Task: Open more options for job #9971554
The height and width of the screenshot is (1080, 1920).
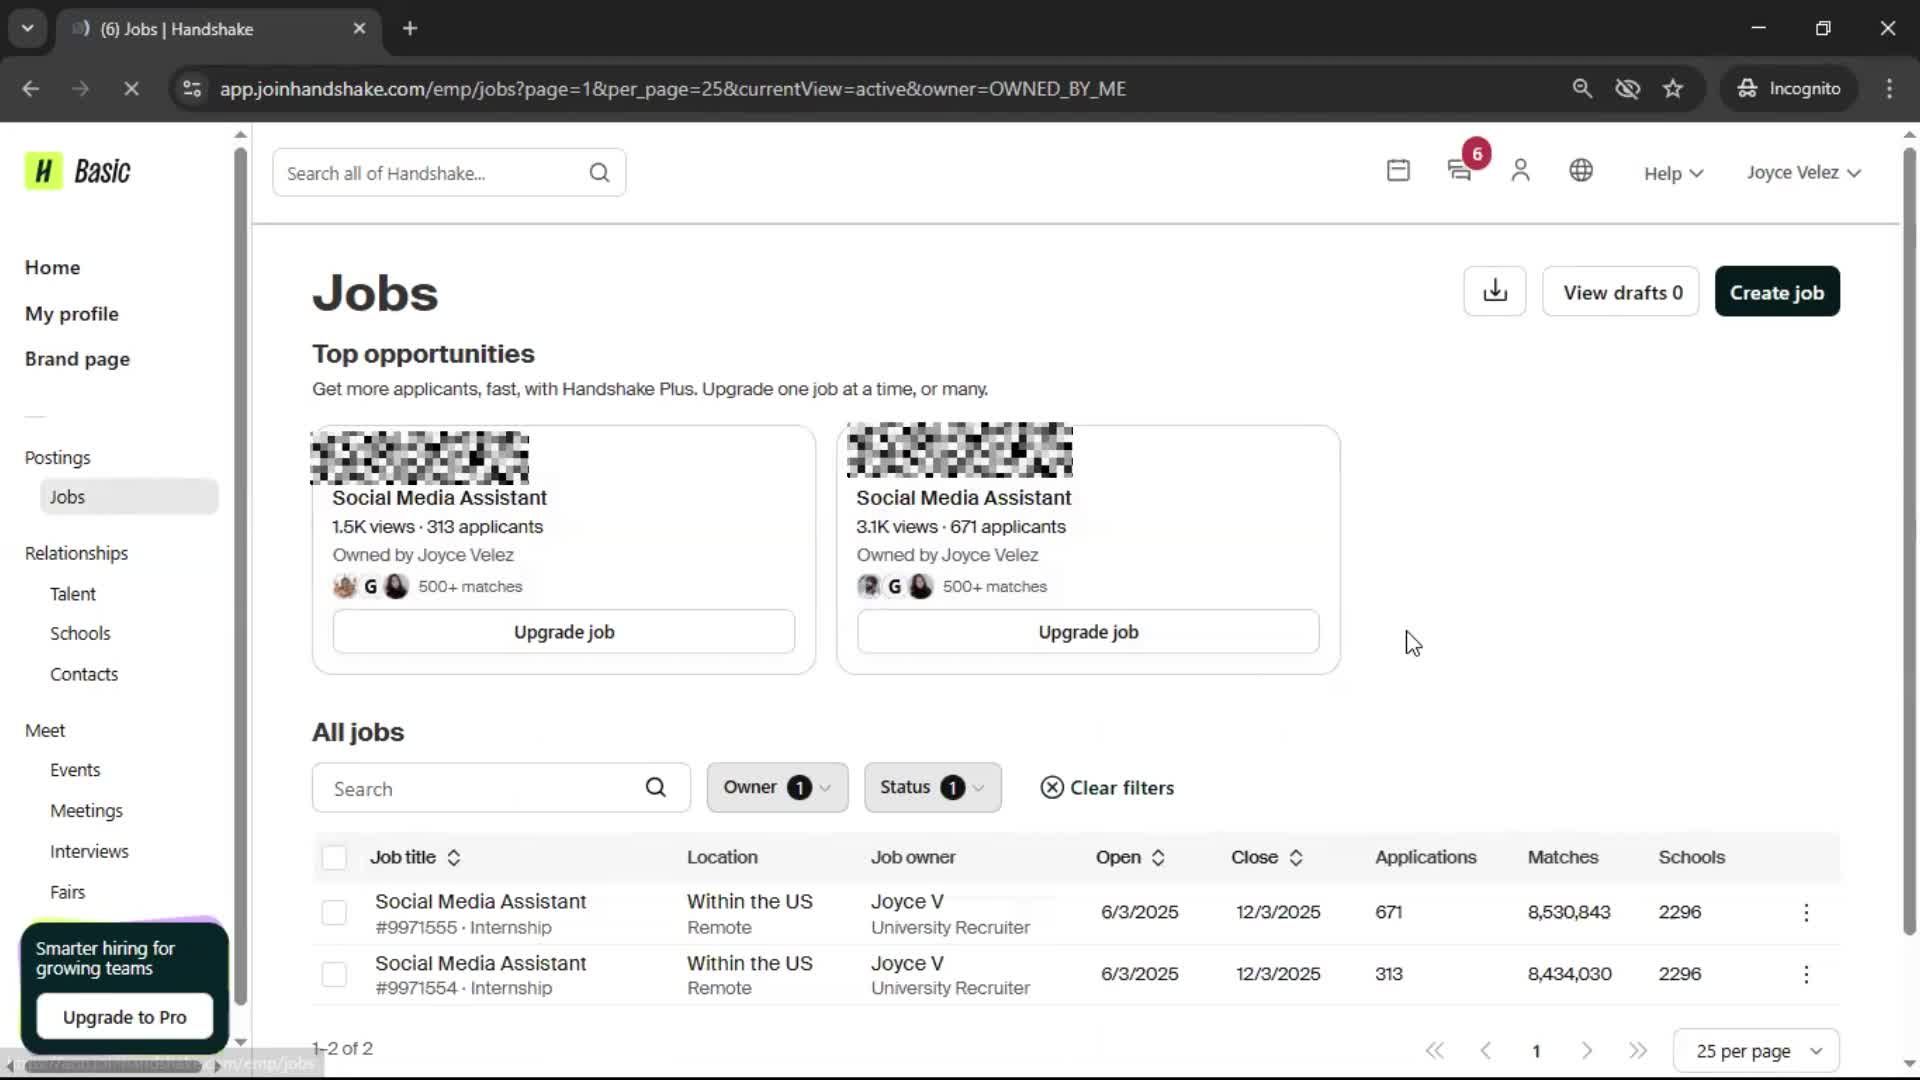Action: coord(1806,975)
